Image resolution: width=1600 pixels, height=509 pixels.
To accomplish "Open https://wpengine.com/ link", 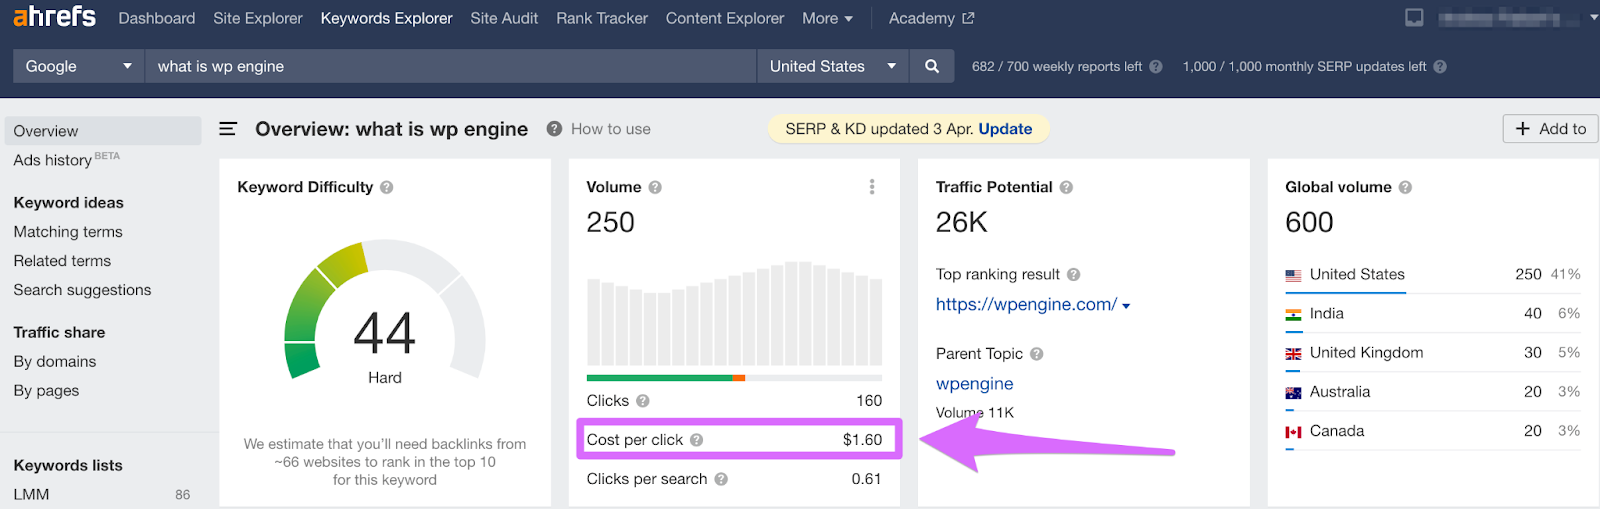I will pyautogui.click(x=1026, y=304).
